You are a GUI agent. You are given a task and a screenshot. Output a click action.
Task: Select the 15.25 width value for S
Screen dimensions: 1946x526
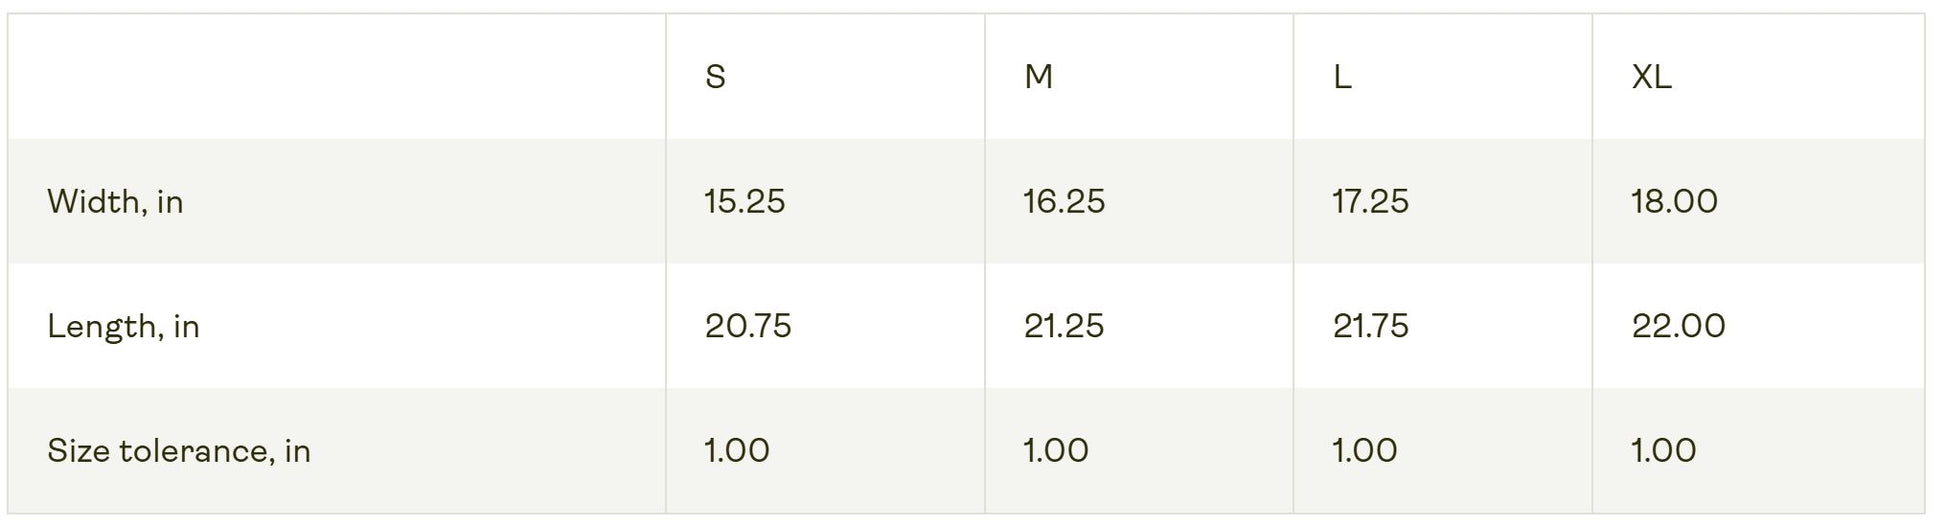coord(744,202)
